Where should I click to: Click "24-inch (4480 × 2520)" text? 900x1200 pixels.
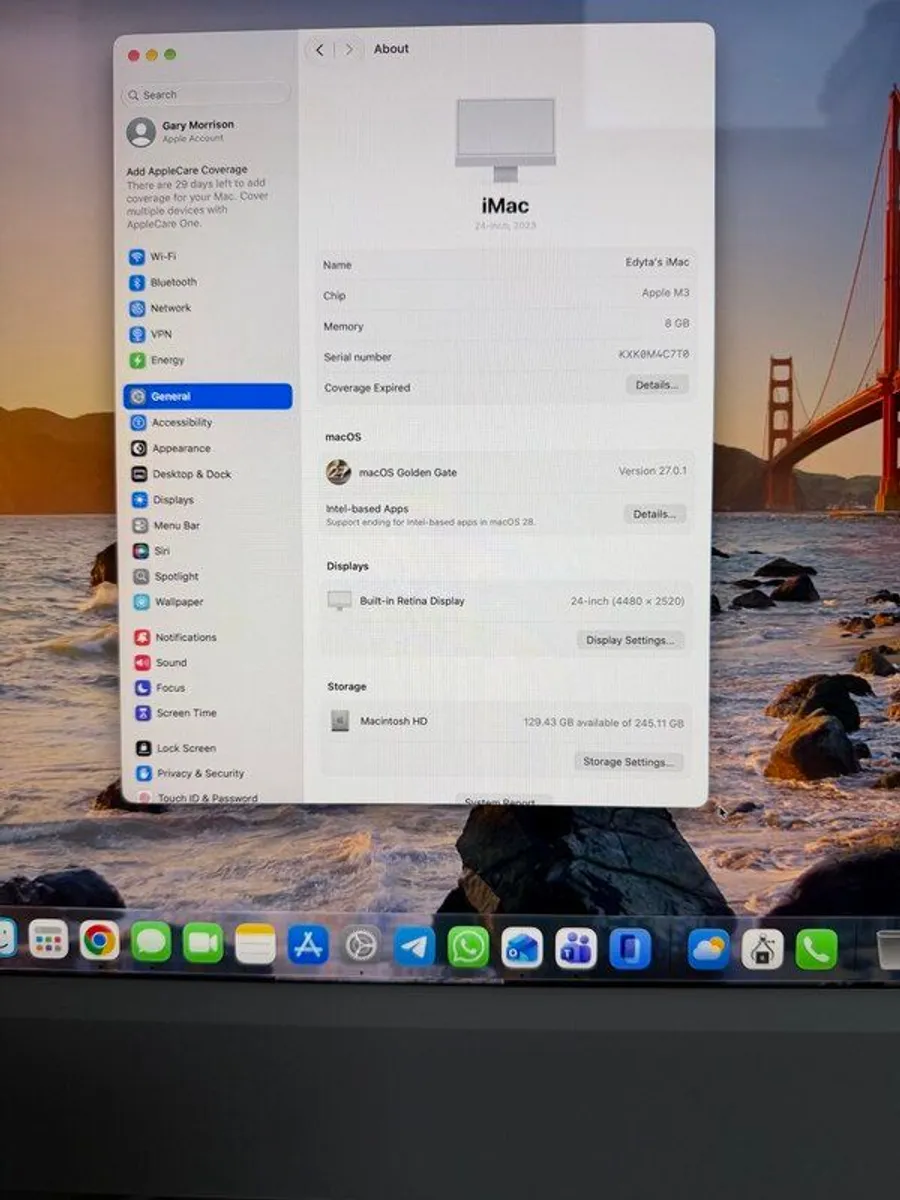(628, 601)
